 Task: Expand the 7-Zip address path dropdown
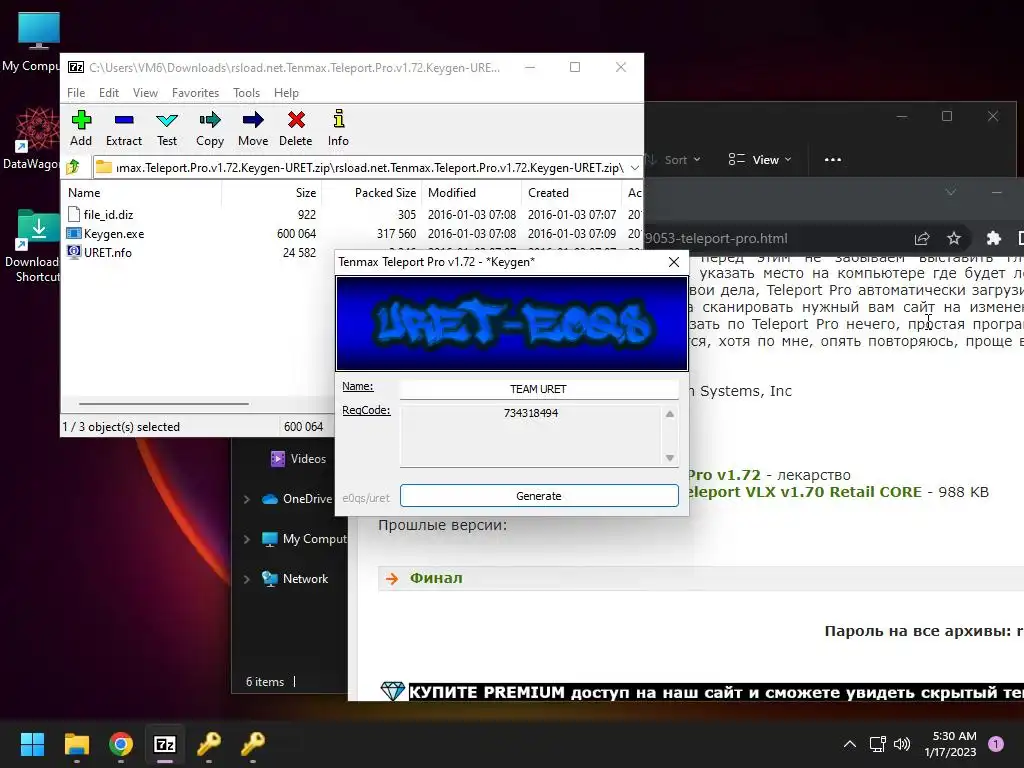click(x=634, y=168)
